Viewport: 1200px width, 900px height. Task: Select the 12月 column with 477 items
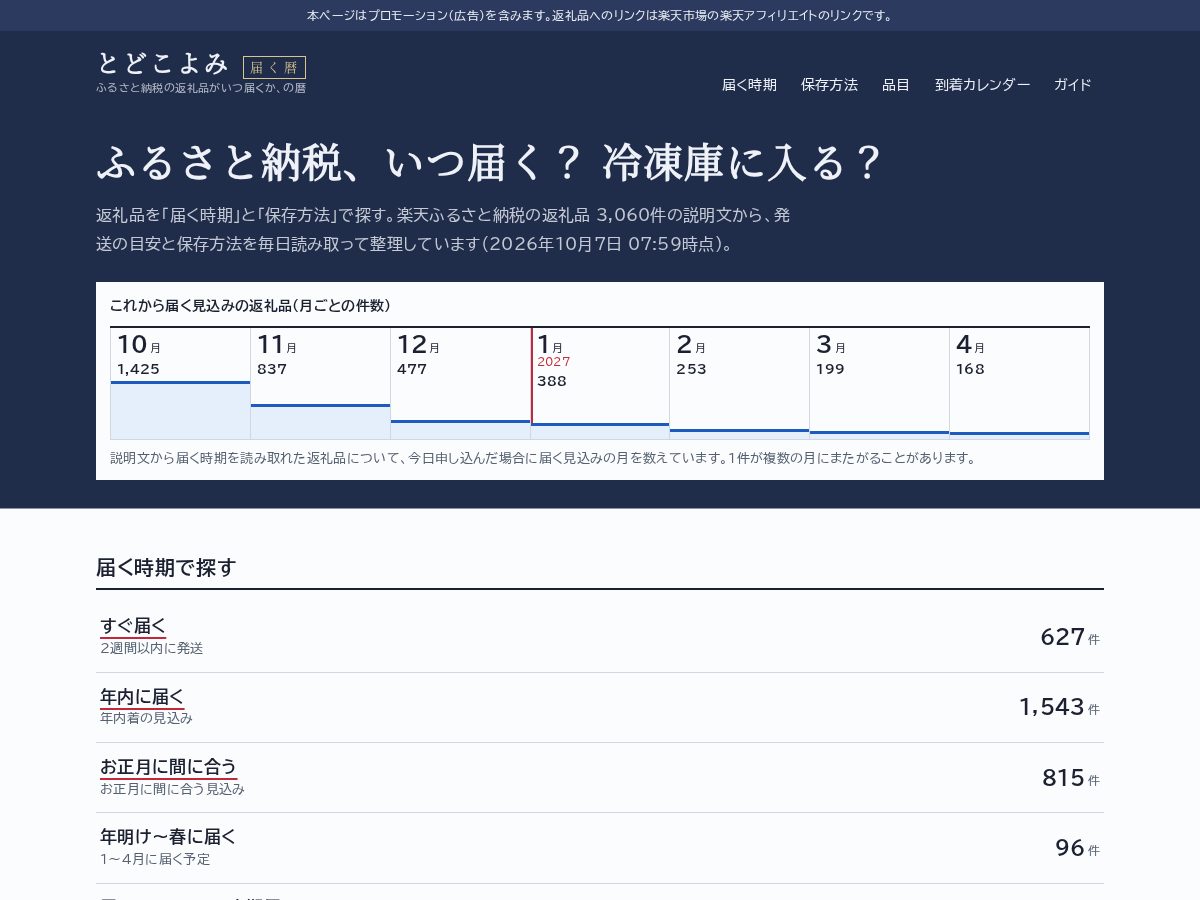pyautogui.click(x=460, y=384)
